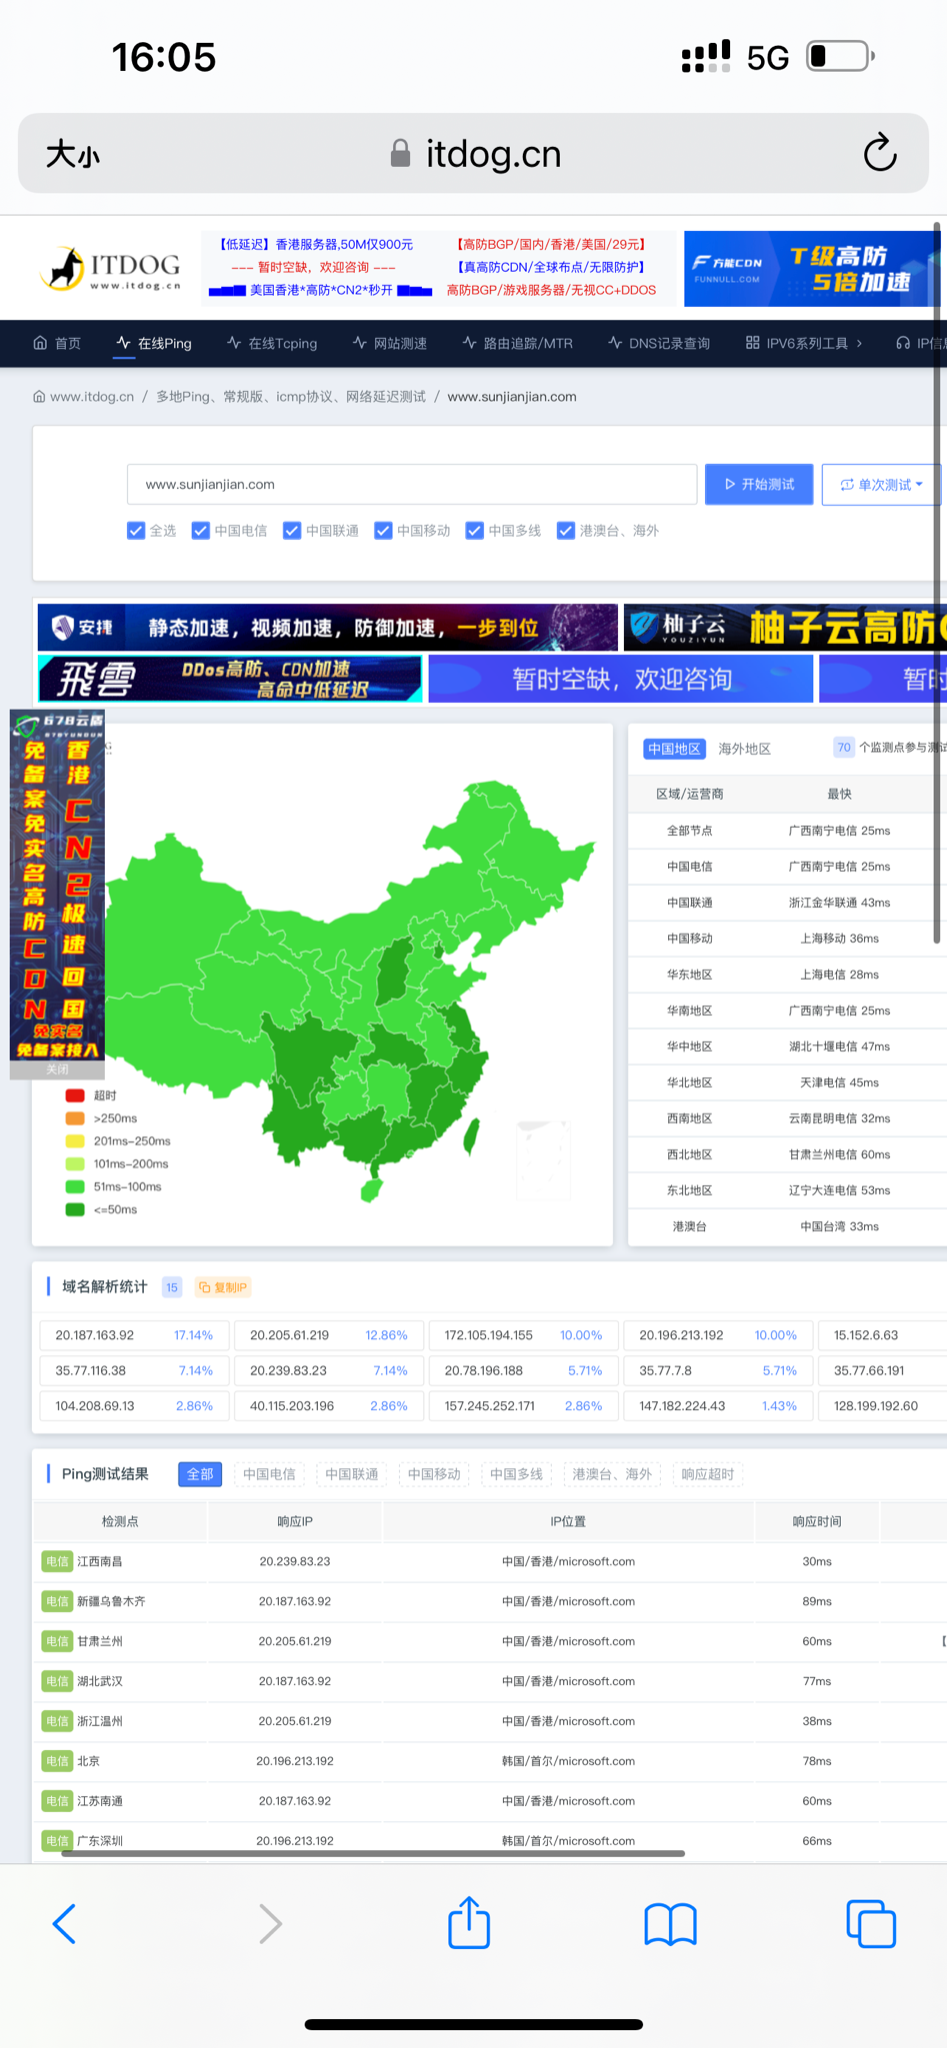Uncheck the 全选 checkbox
Image resolution: width=947 pixels, height=2048 pixels.
pos(136,530)
